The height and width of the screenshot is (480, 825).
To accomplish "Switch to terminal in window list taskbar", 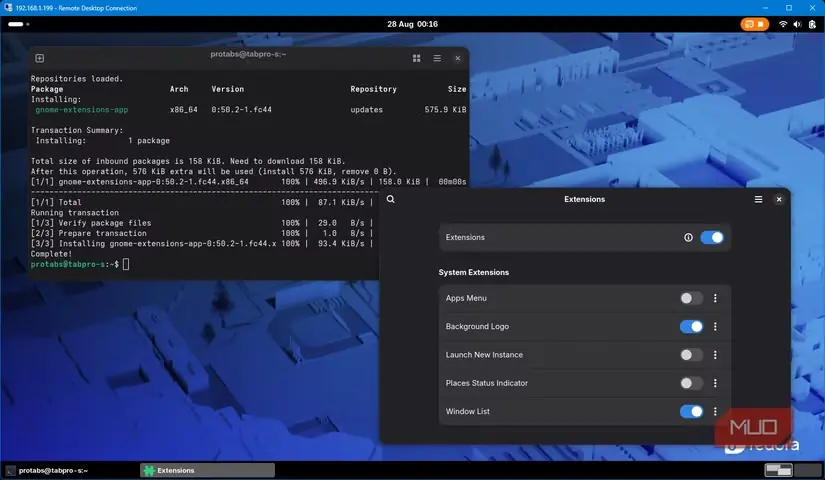I will [x=71, y=470].
